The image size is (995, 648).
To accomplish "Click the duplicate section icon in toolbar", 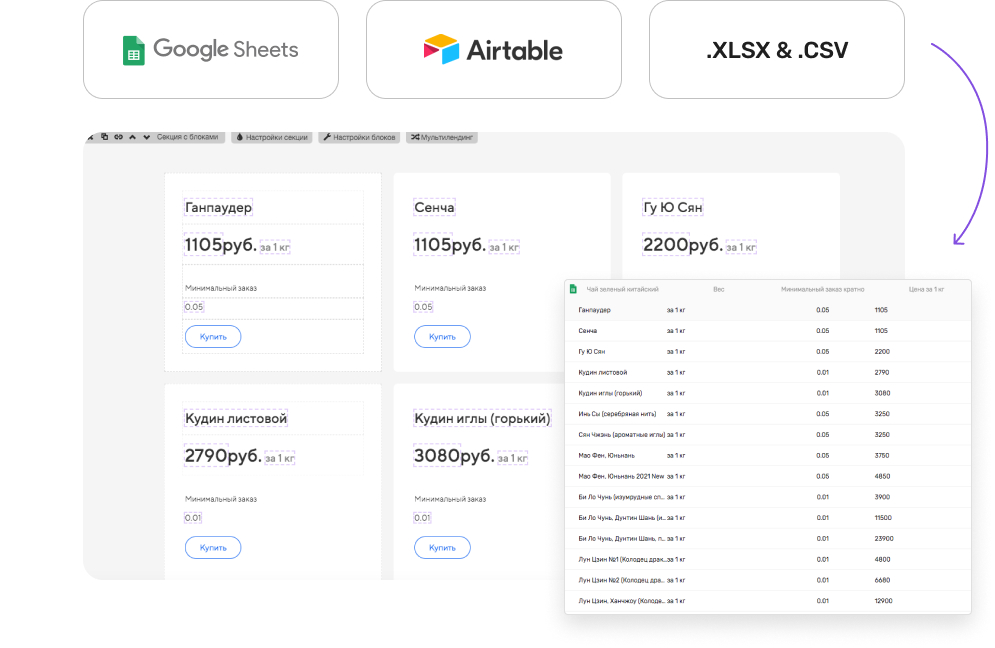I will (105, 137).
